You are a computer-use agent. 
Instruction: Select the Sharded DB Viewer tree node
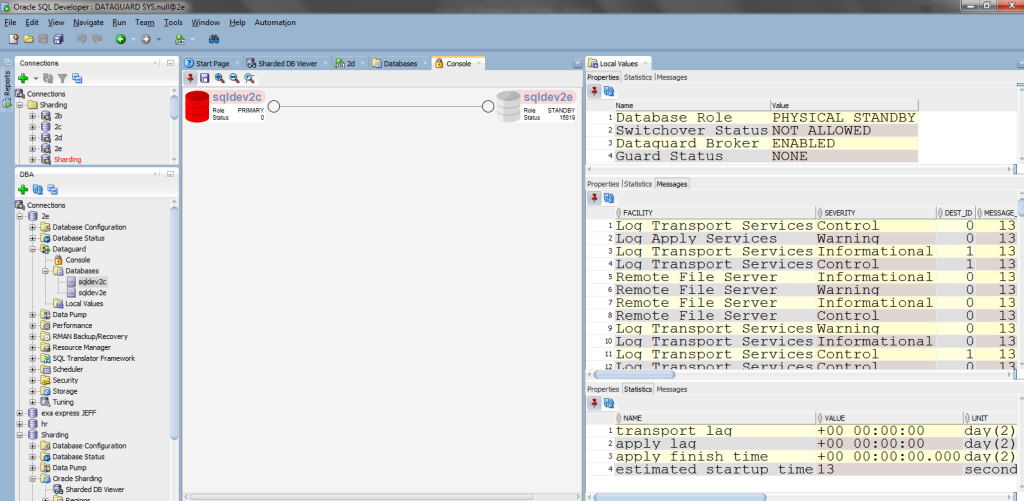pos(94,489)
